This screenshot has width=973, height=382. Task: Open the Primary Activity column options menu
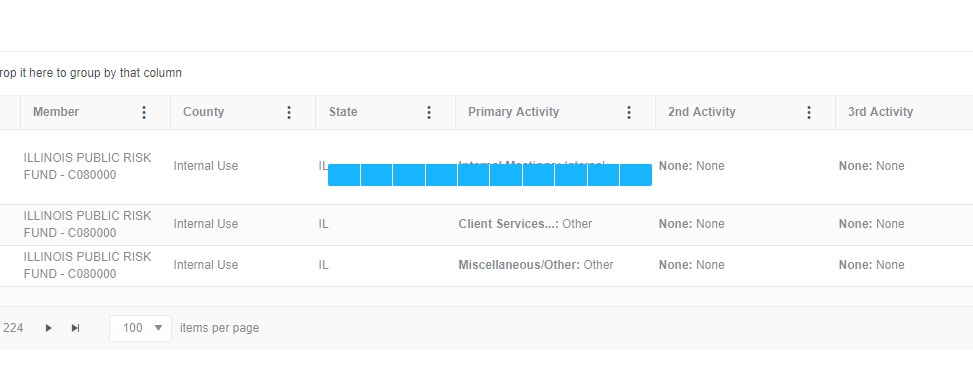click(x=629, y=112)
